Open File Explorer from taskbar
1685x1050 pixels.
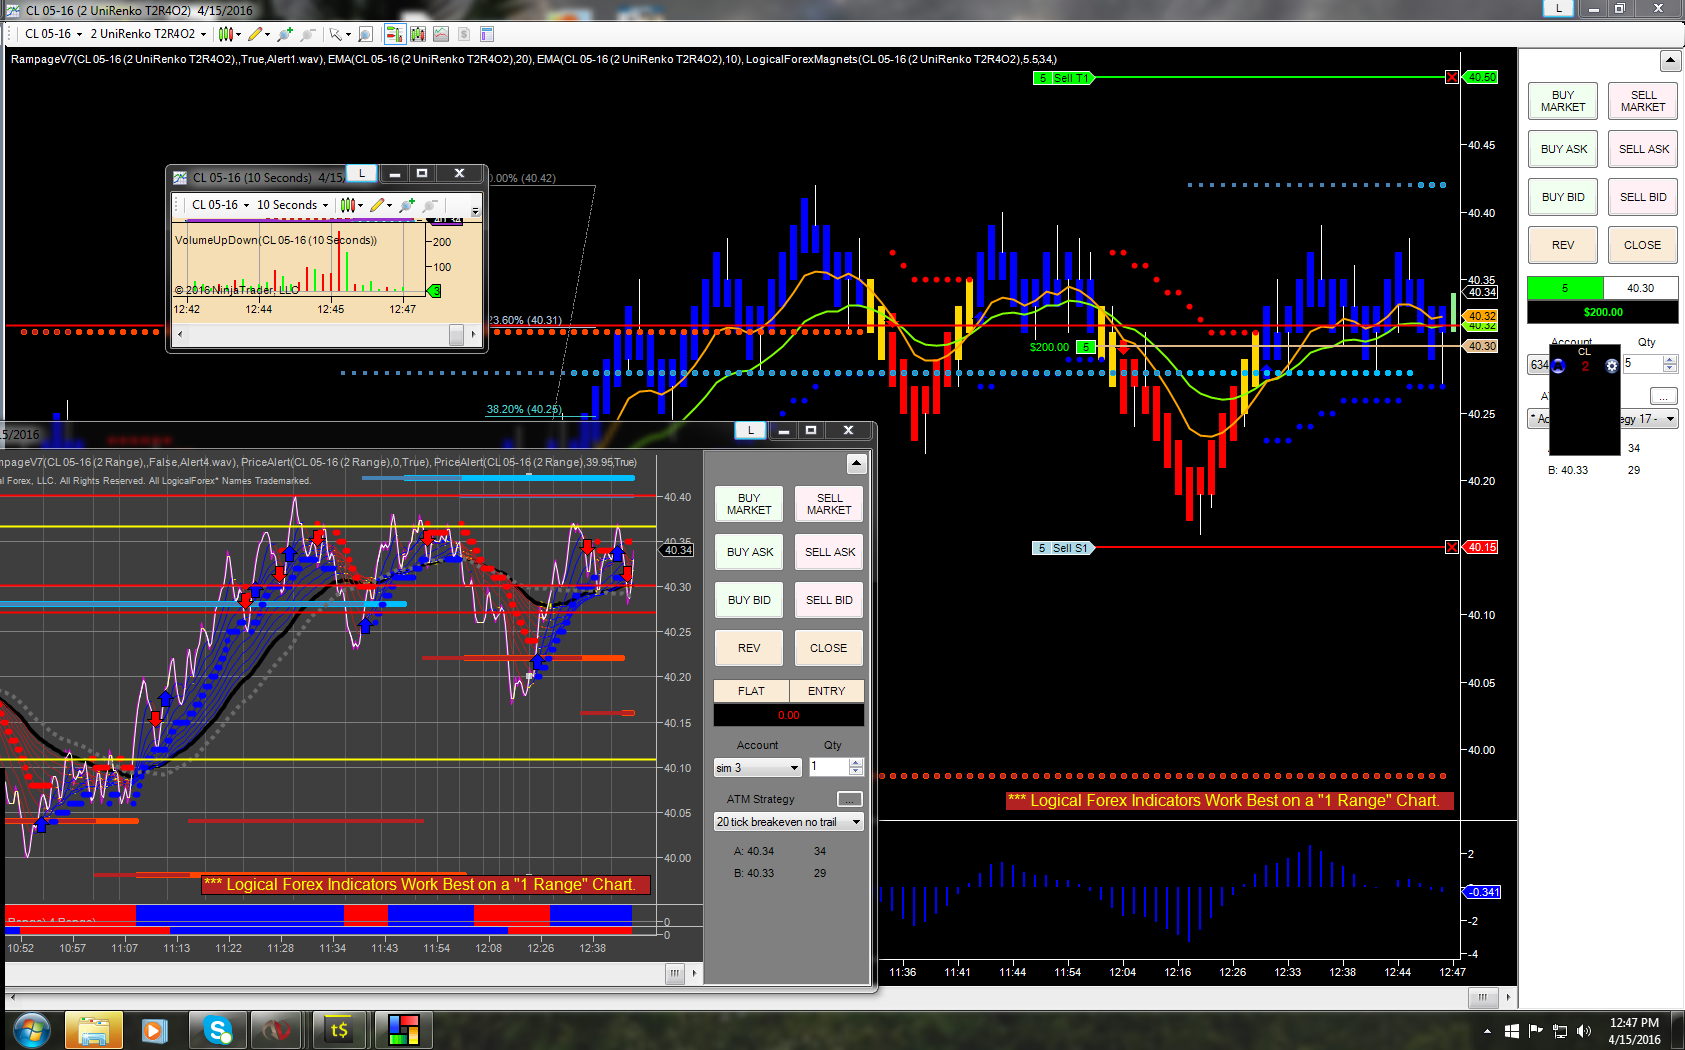(94, 1030)
